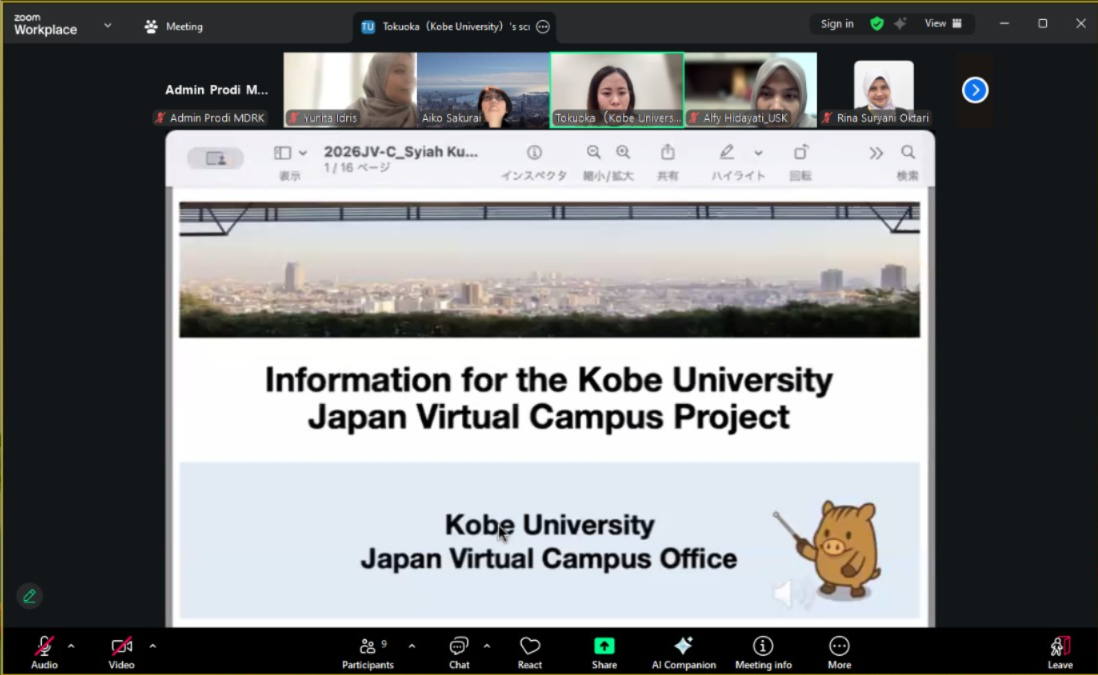Click the rotate page icon
The image size is (1098, 675).
click(800, 152)
